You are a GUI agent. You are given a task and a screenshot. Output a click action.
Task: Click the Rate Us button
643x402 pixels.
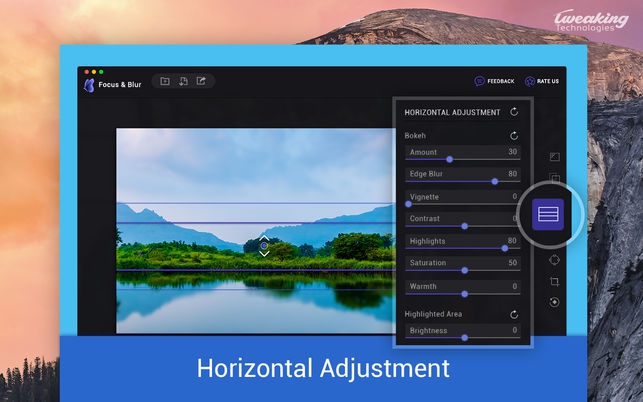click(x=542, y=81)
